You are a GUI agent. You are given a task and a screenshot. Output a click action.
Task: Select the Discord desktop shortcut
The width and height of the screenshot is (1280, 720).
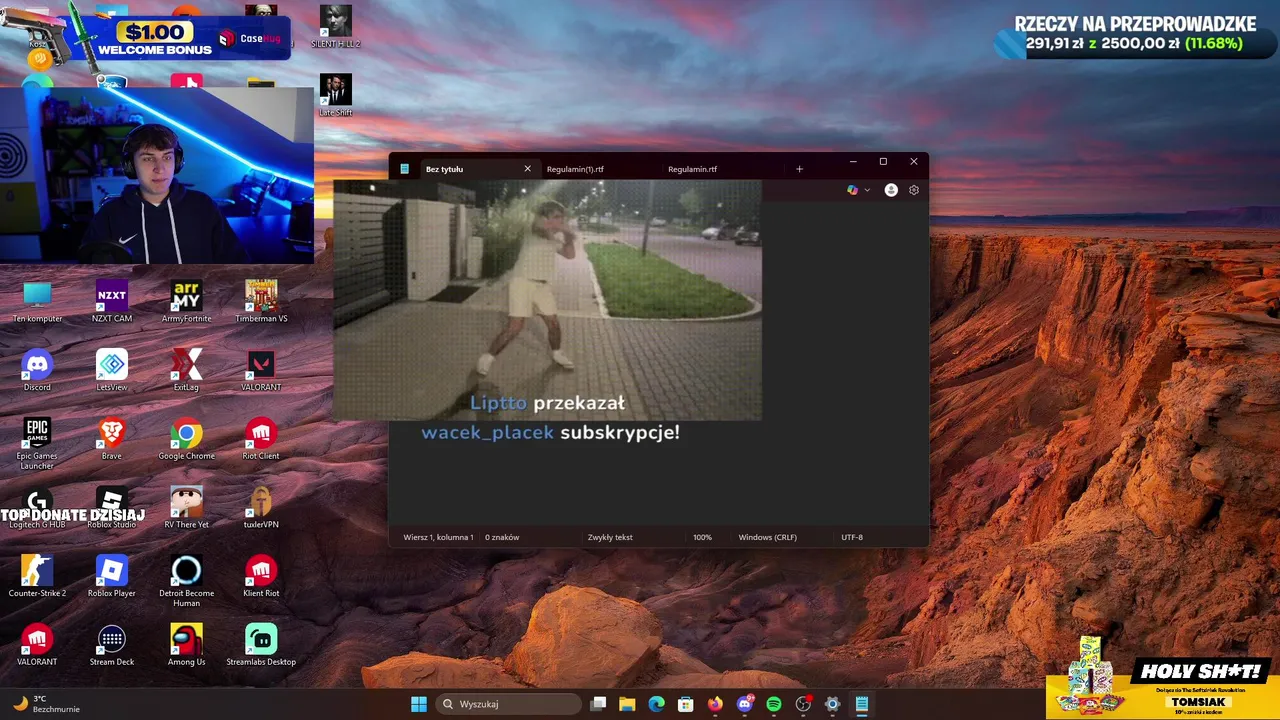(x=37, y=370)
